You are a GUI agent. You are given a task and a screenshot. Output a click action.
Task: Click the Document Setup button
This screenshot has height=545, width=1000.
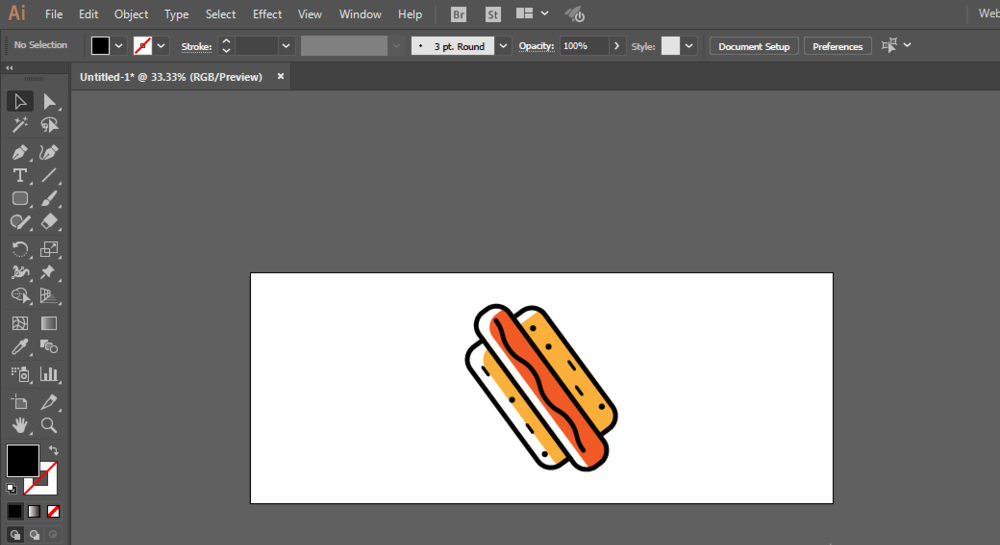click(x=754, y=46)
